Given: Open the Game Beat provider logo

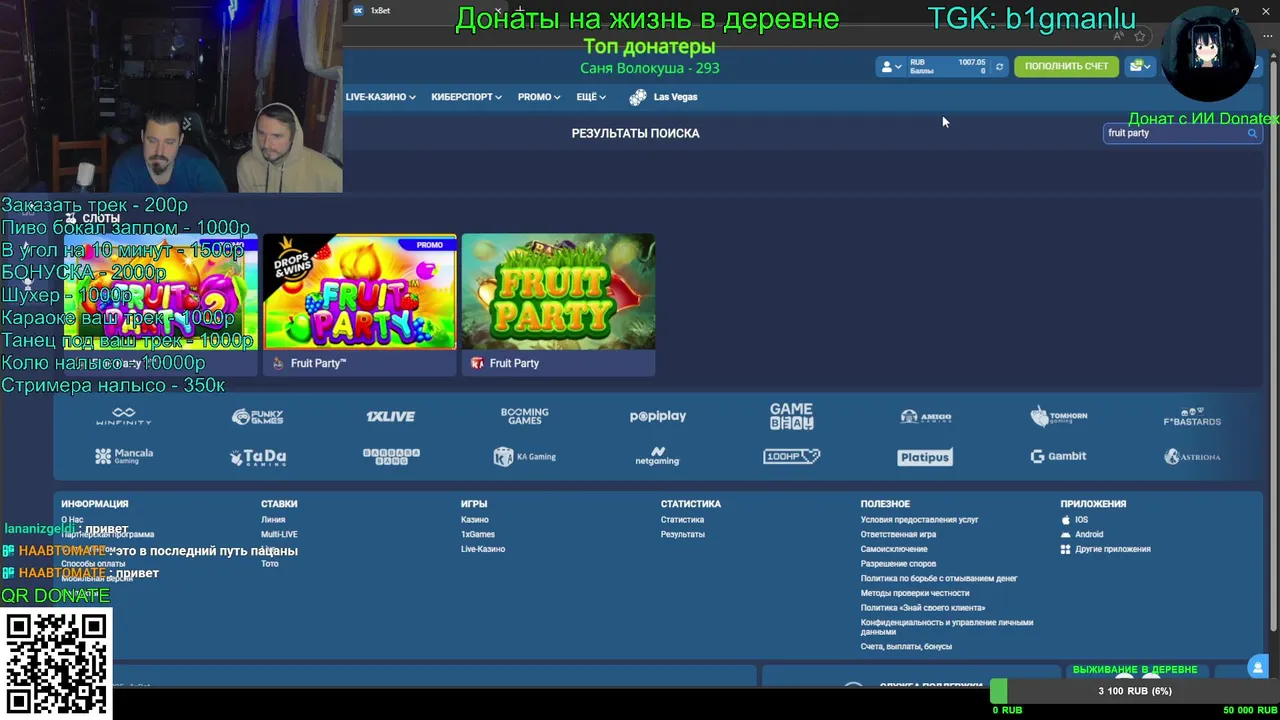Looking at the screenshot, I should [x=791, y=416].
